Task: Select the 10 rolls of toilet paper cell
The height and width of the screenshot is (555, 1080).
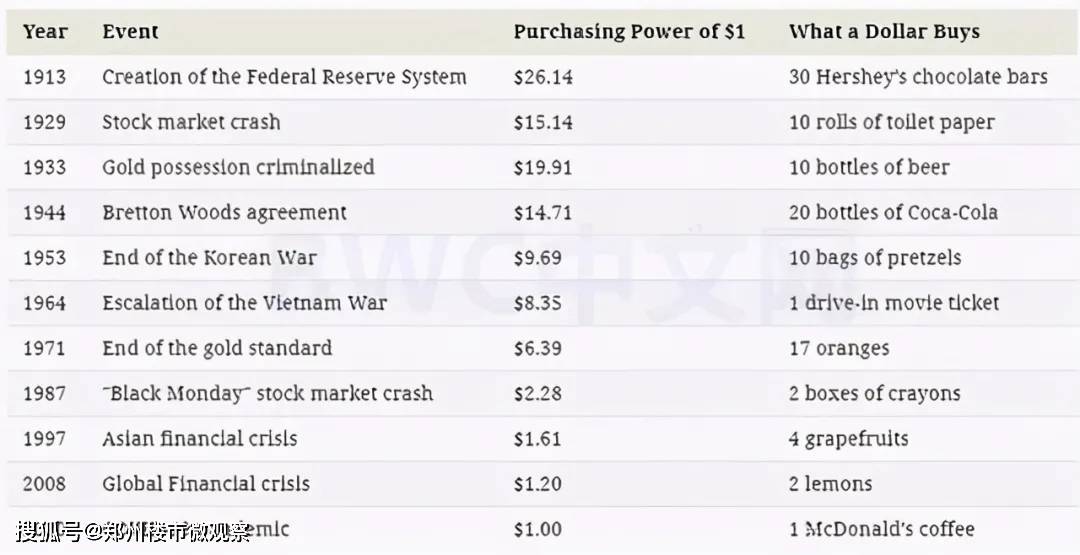Action: [891, 122]
